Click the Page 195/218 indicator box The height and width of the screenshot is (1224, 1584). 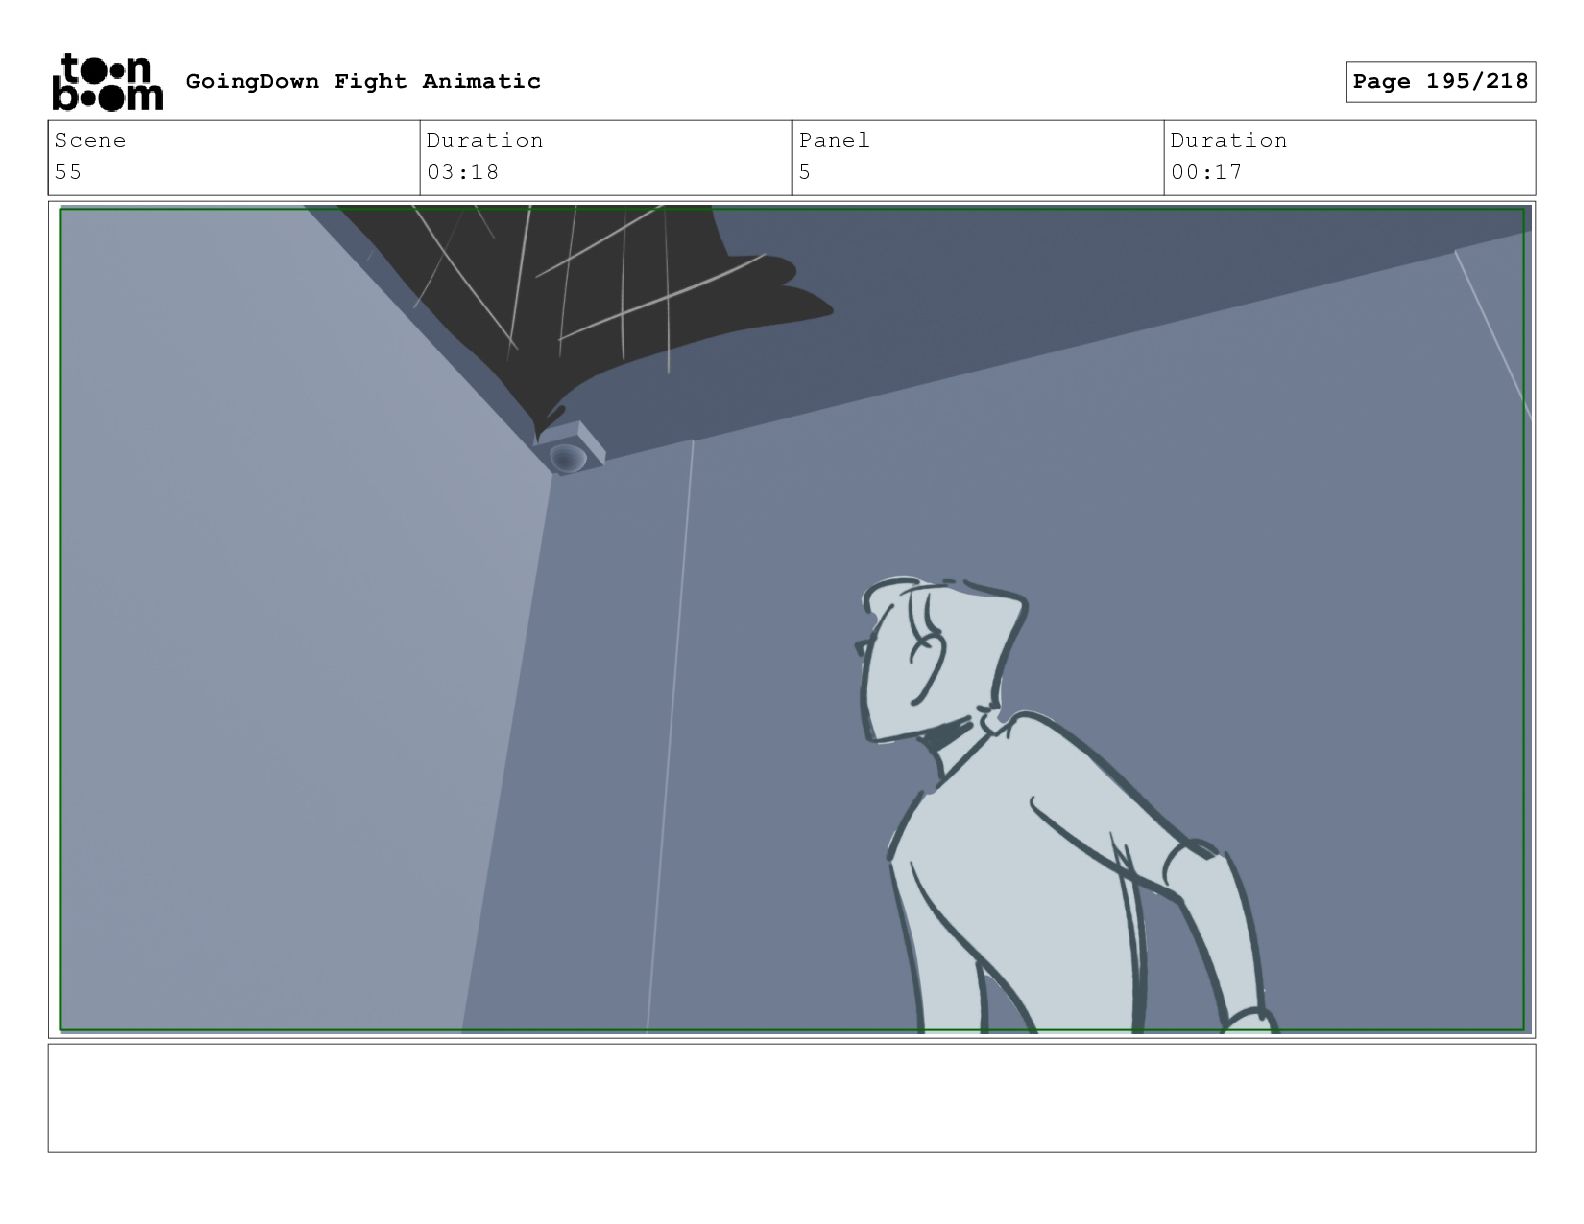tap(1440, 82)
